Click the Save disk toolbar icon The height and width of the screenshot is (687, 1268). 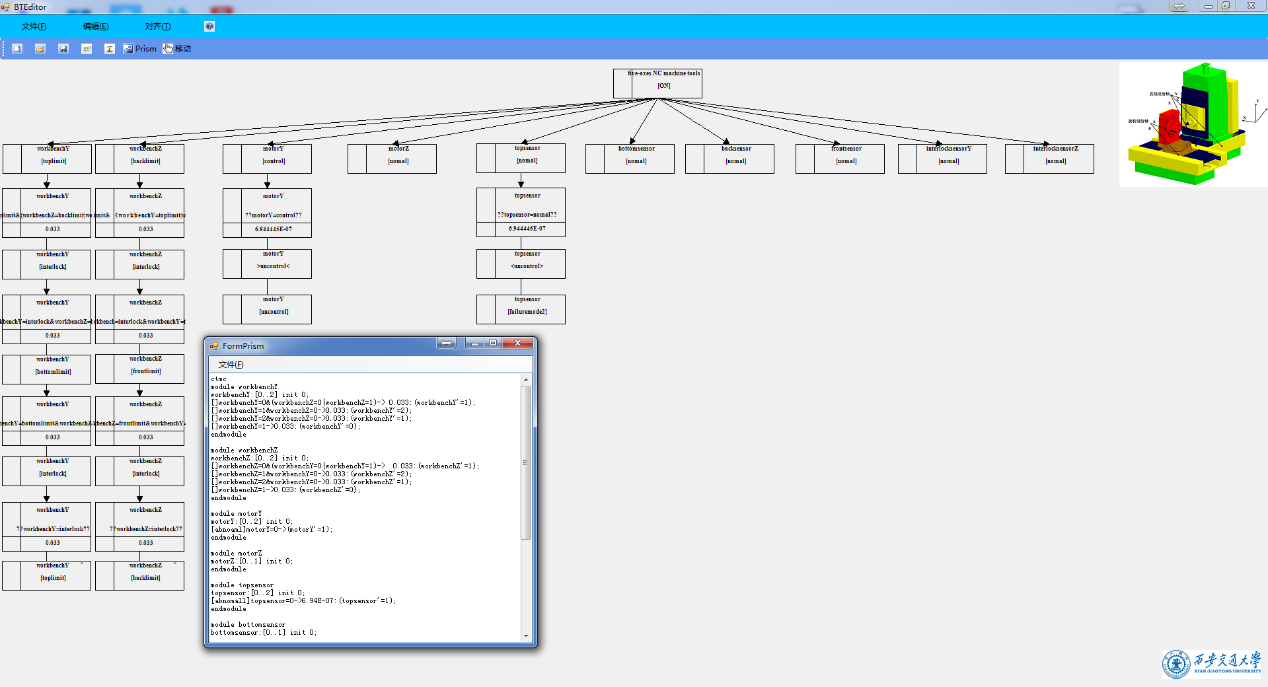pyautogui.click(x=63, y=48)
